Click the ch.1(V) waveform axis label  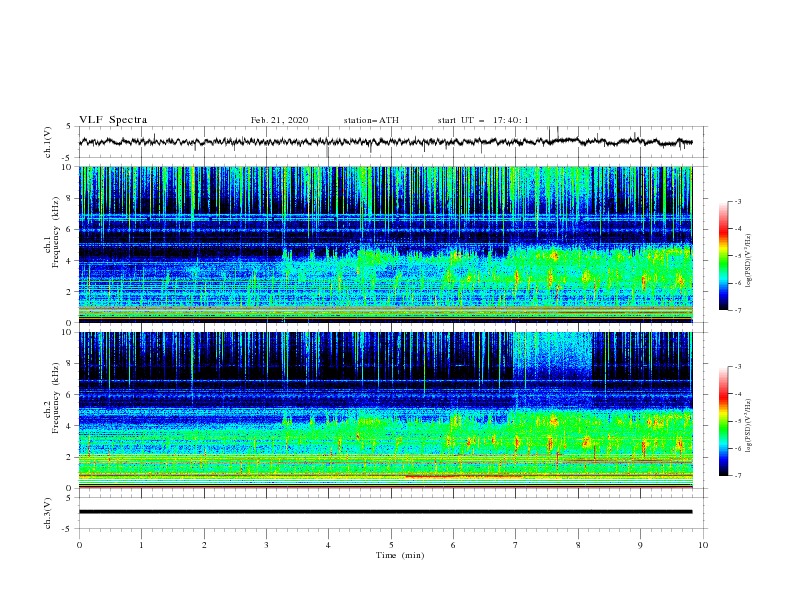pyautogui.click(x=48, y=142)
